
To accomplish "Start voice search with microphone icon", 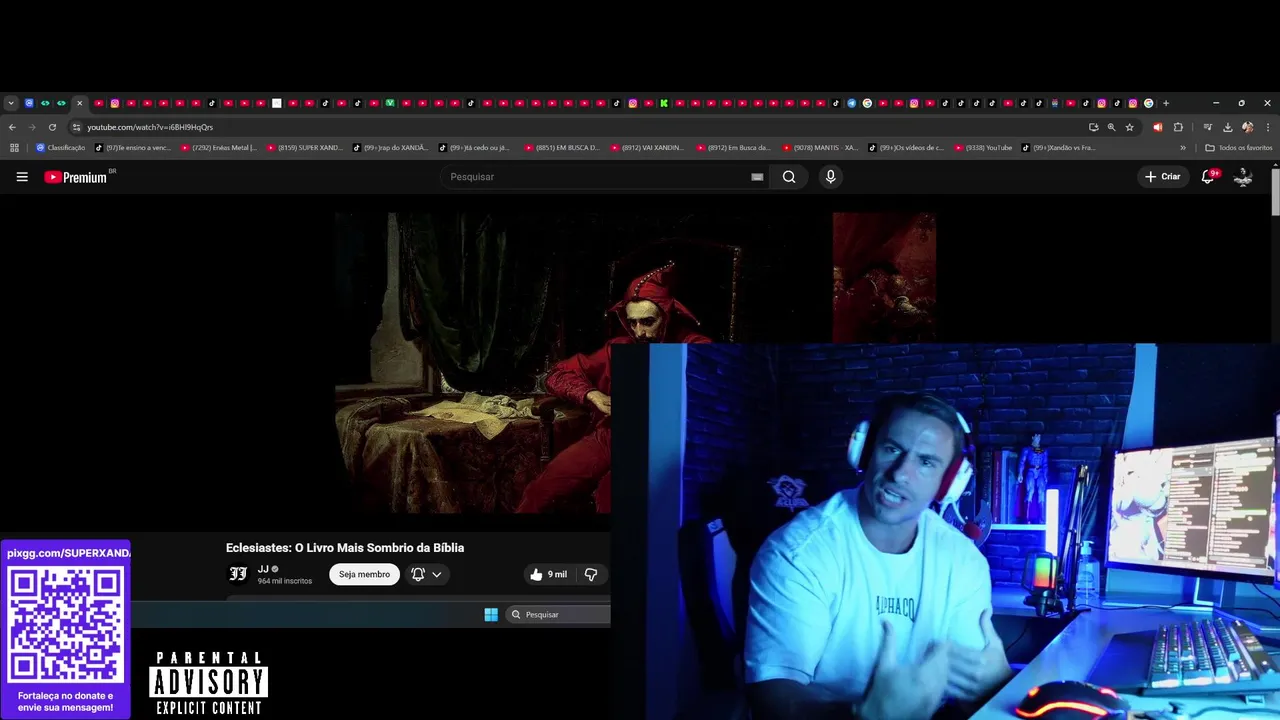I will (830, 177).
